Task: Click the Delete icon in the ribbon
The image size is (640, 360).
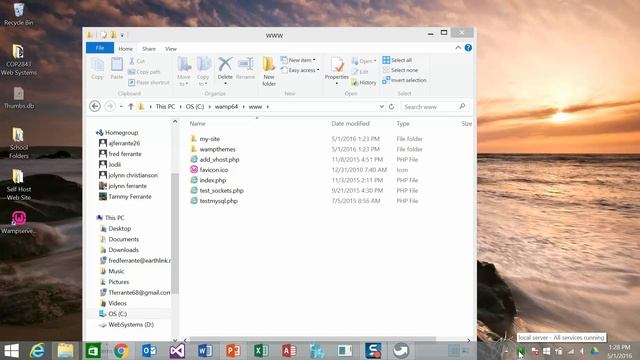Action: coord(225,64)
